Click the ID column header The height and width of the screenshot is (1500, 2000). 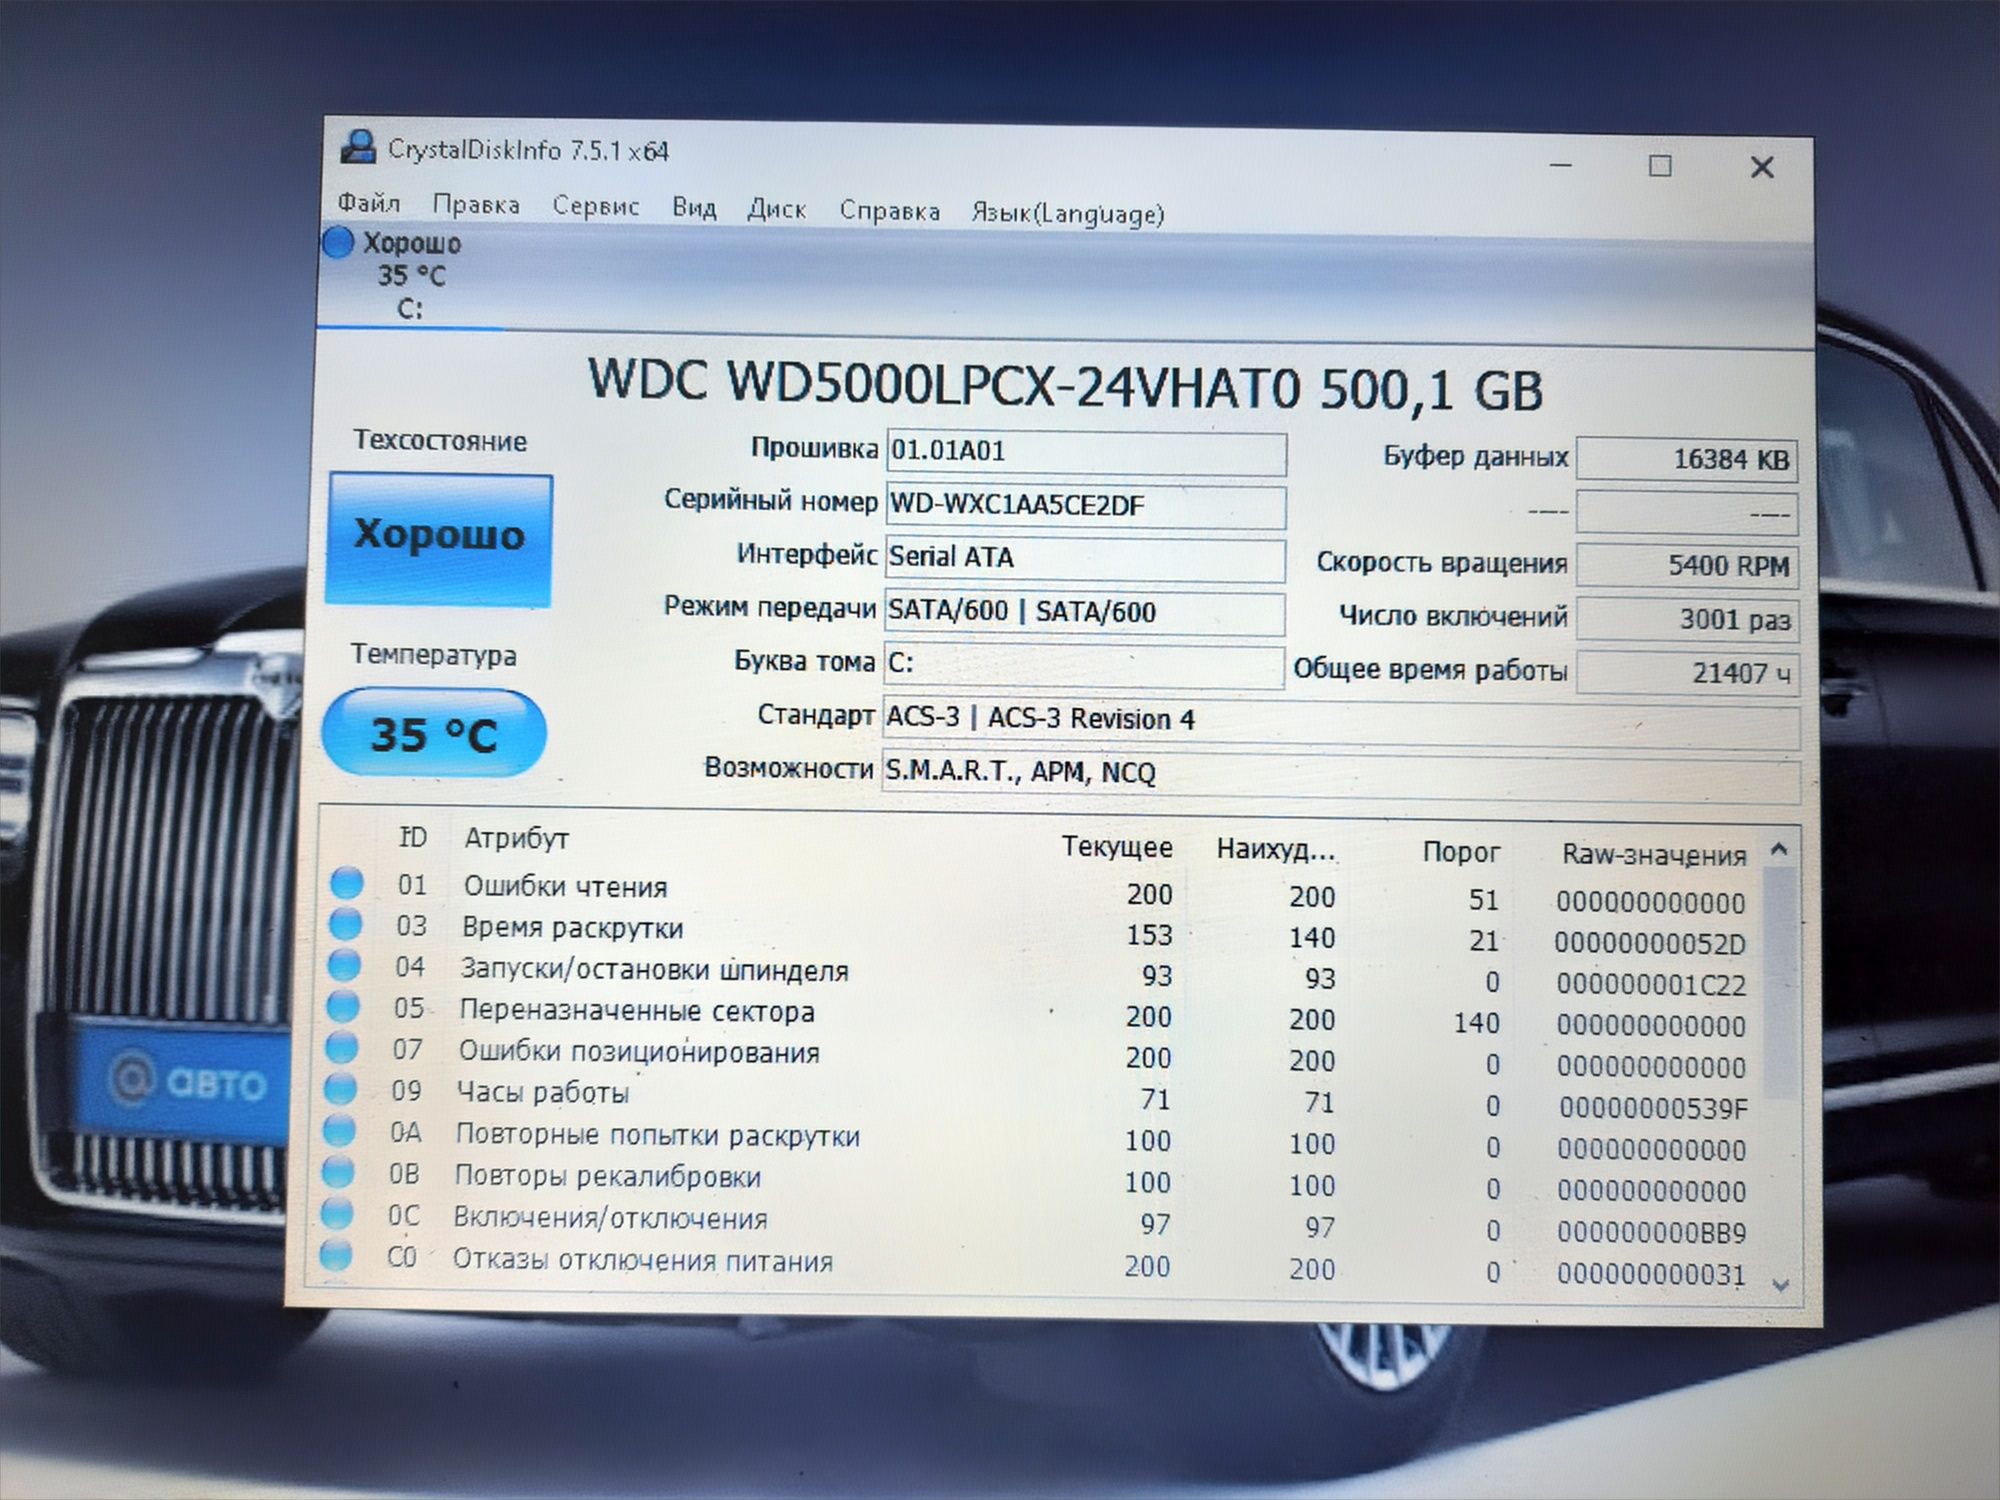click(x=412, y=837)
